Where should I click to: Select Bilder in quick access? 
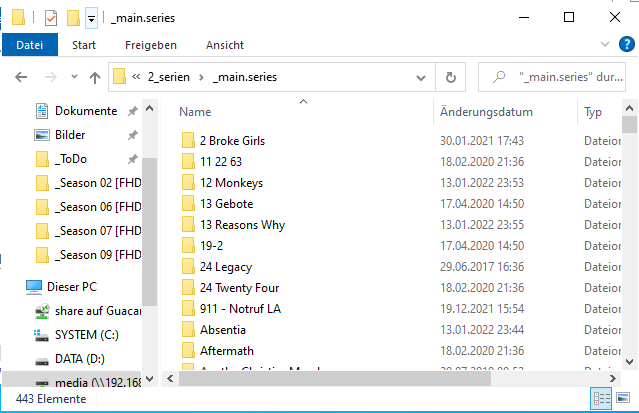[70, 135]
